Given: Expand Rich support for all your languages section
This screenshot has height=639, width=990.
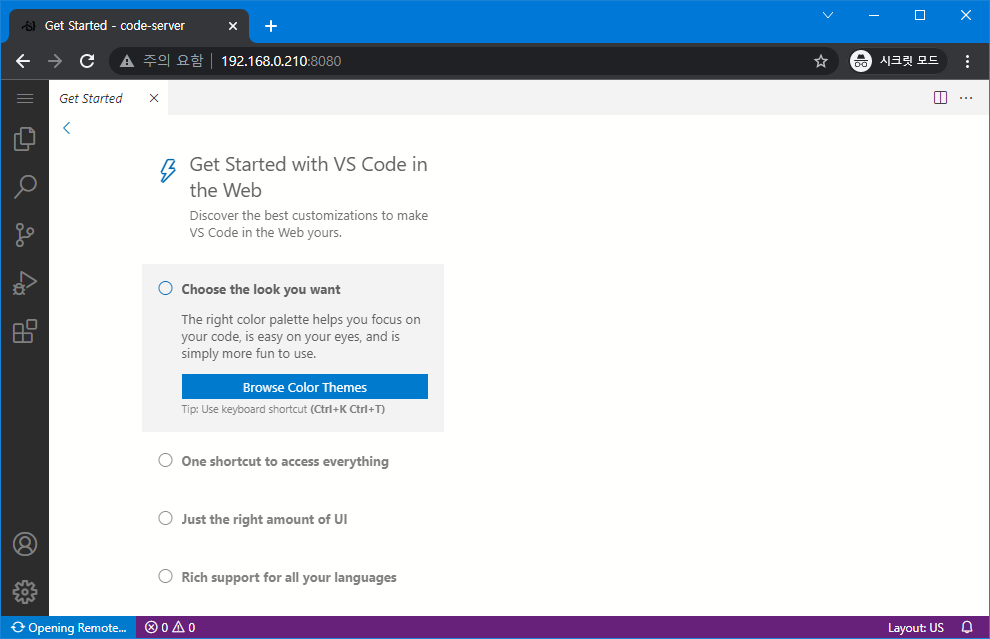Looking at the screenshot, I should pos(289,578).
